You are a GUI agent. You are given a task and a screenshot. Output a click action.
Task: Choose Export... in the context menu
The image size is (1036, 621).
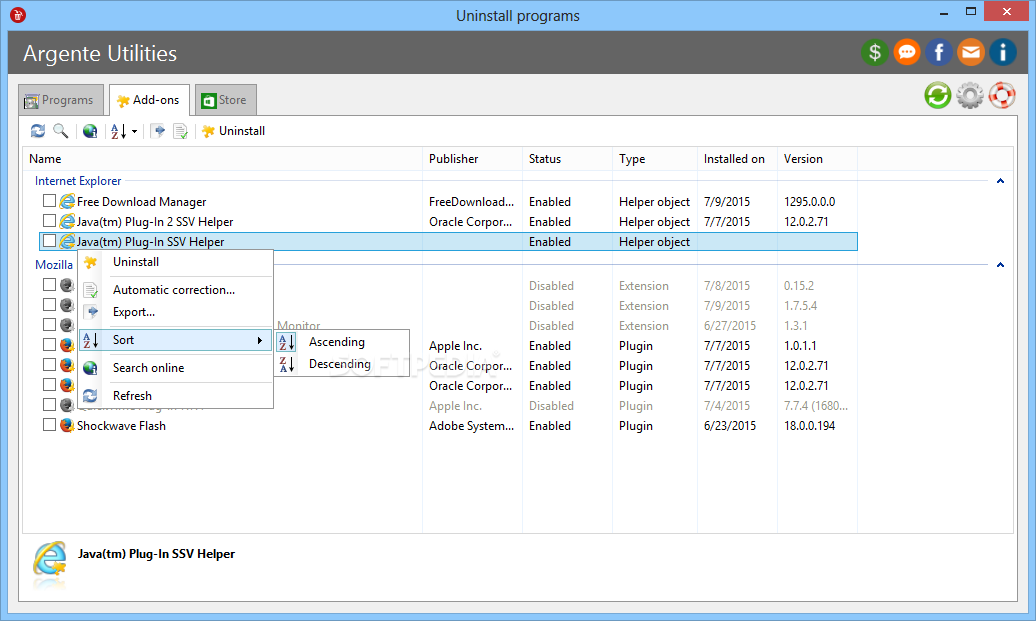[175, 312]
